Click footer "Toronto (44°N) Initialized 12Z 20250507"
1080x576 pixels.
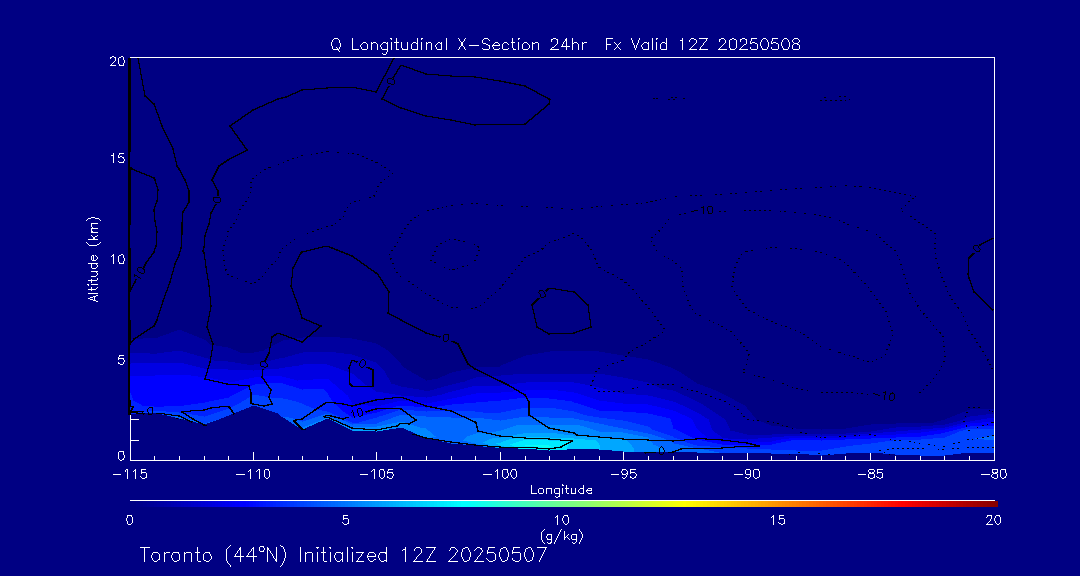(x=344, y=555)
